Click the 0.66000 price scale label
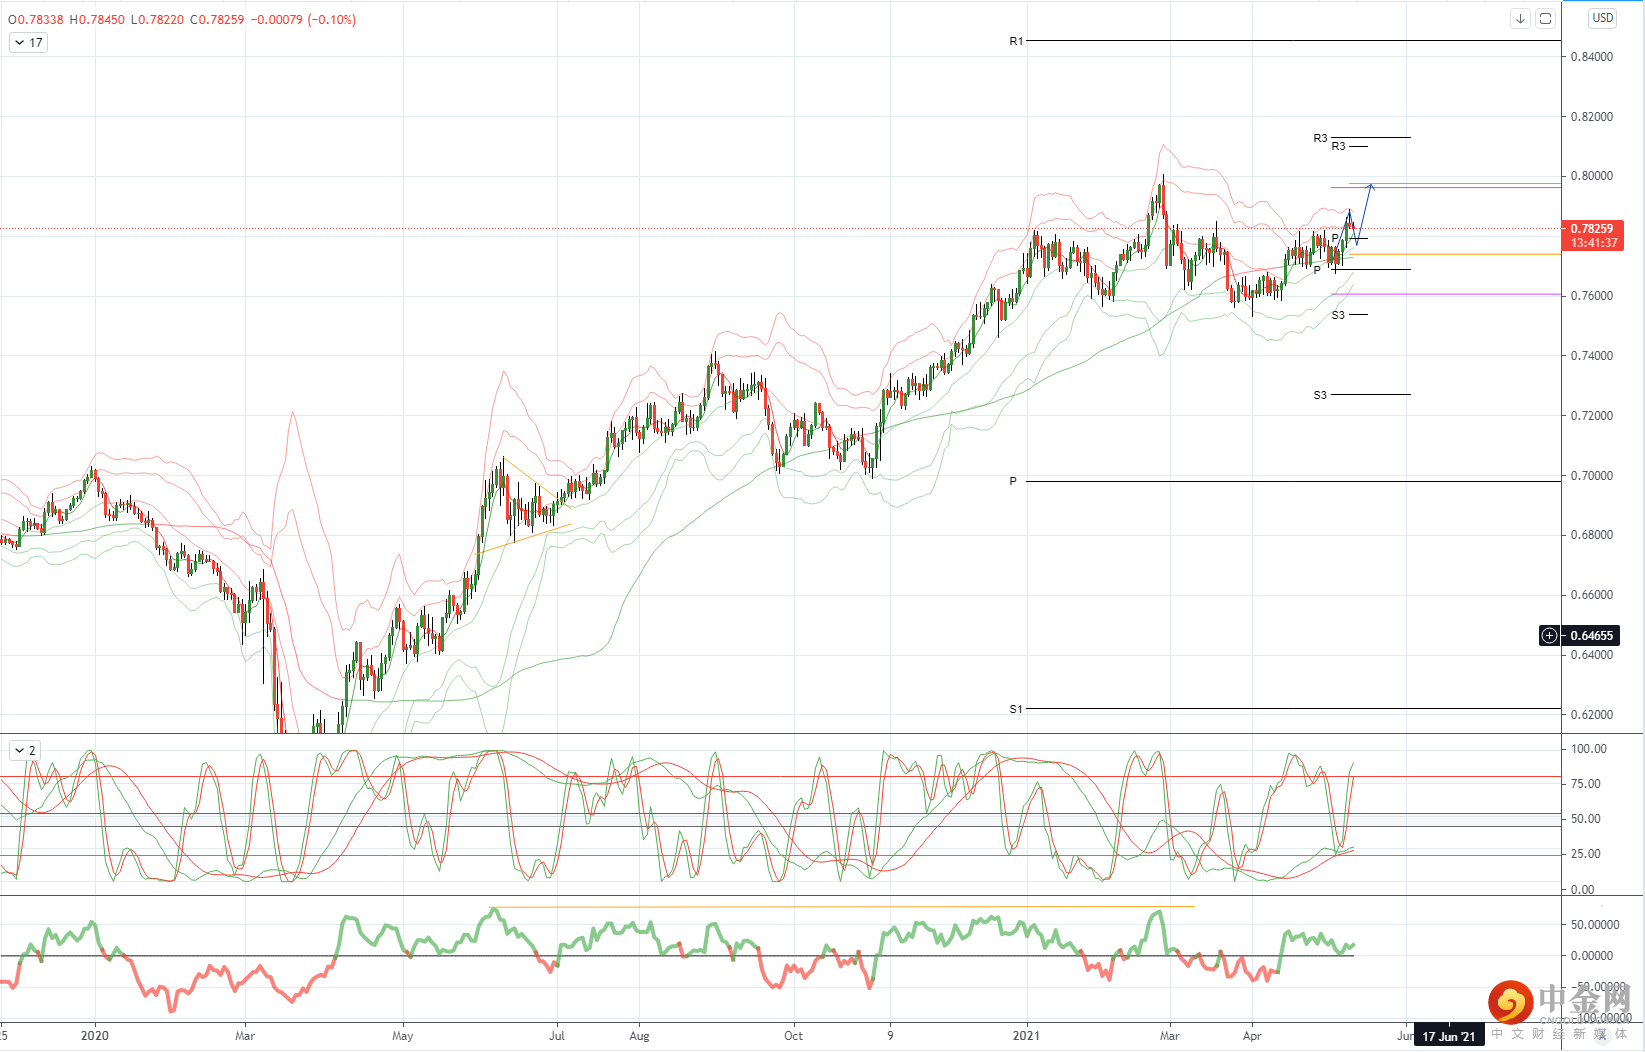This screenshot has height=1052, width=1645. [x=1592, y=595]
